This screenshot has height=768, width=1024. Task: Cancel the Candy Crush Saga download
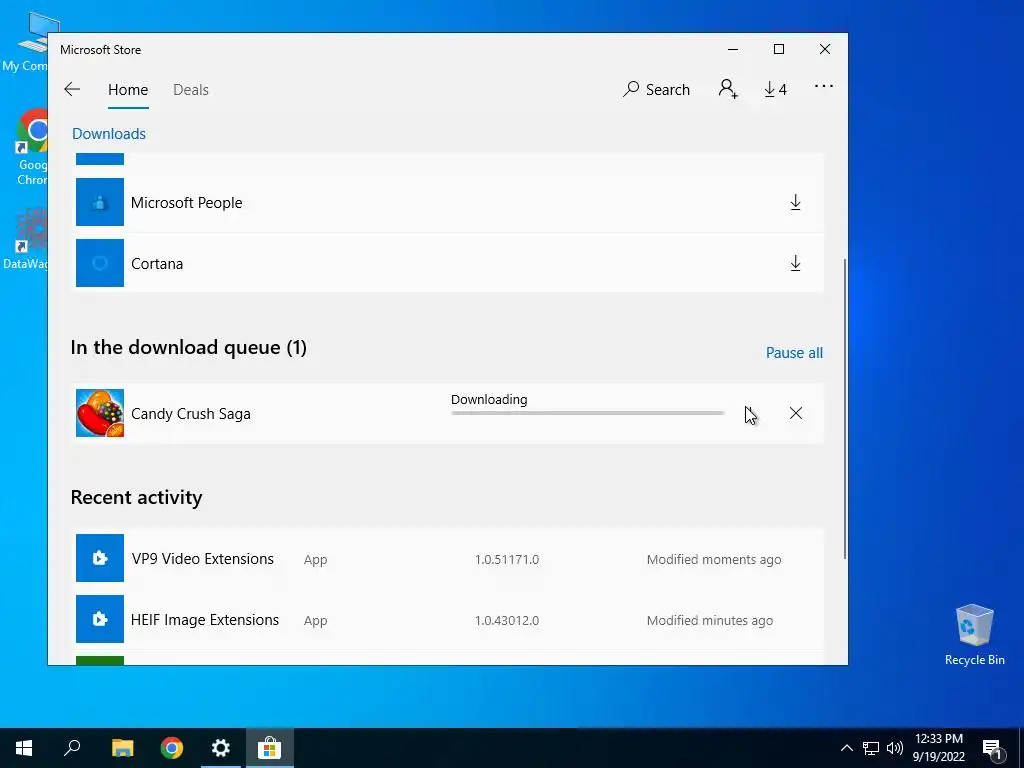(x=795, y=413)
